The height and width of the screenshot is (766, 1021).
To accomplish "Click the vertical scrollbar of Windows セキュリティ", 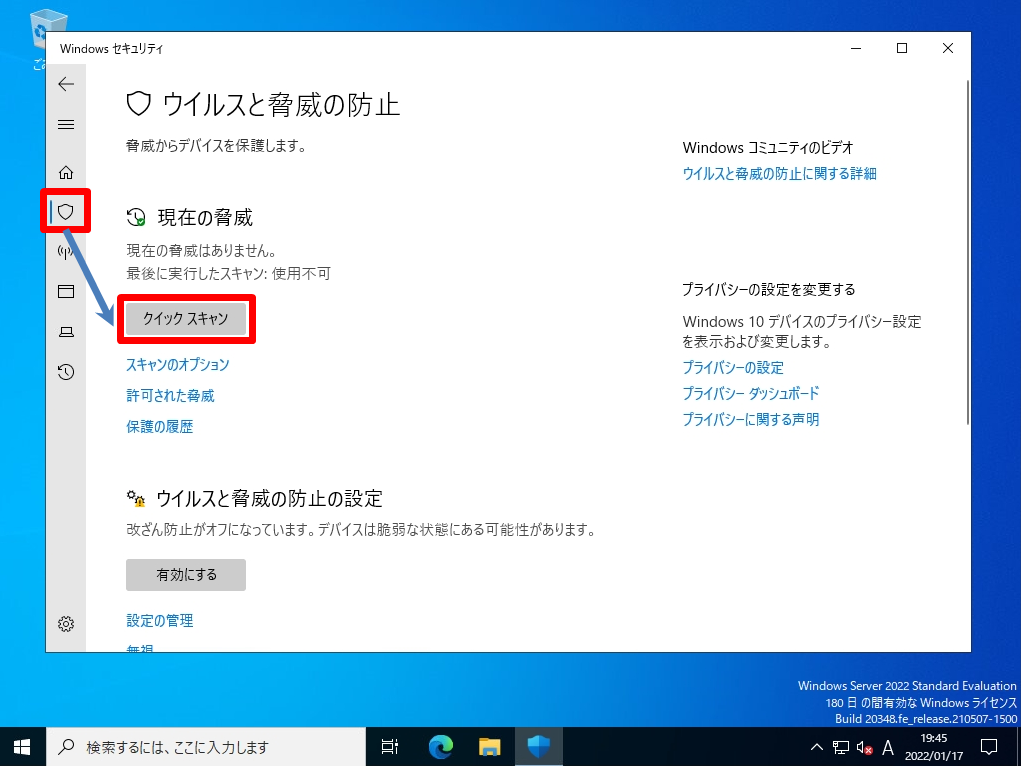I will (x=968, y=253).
